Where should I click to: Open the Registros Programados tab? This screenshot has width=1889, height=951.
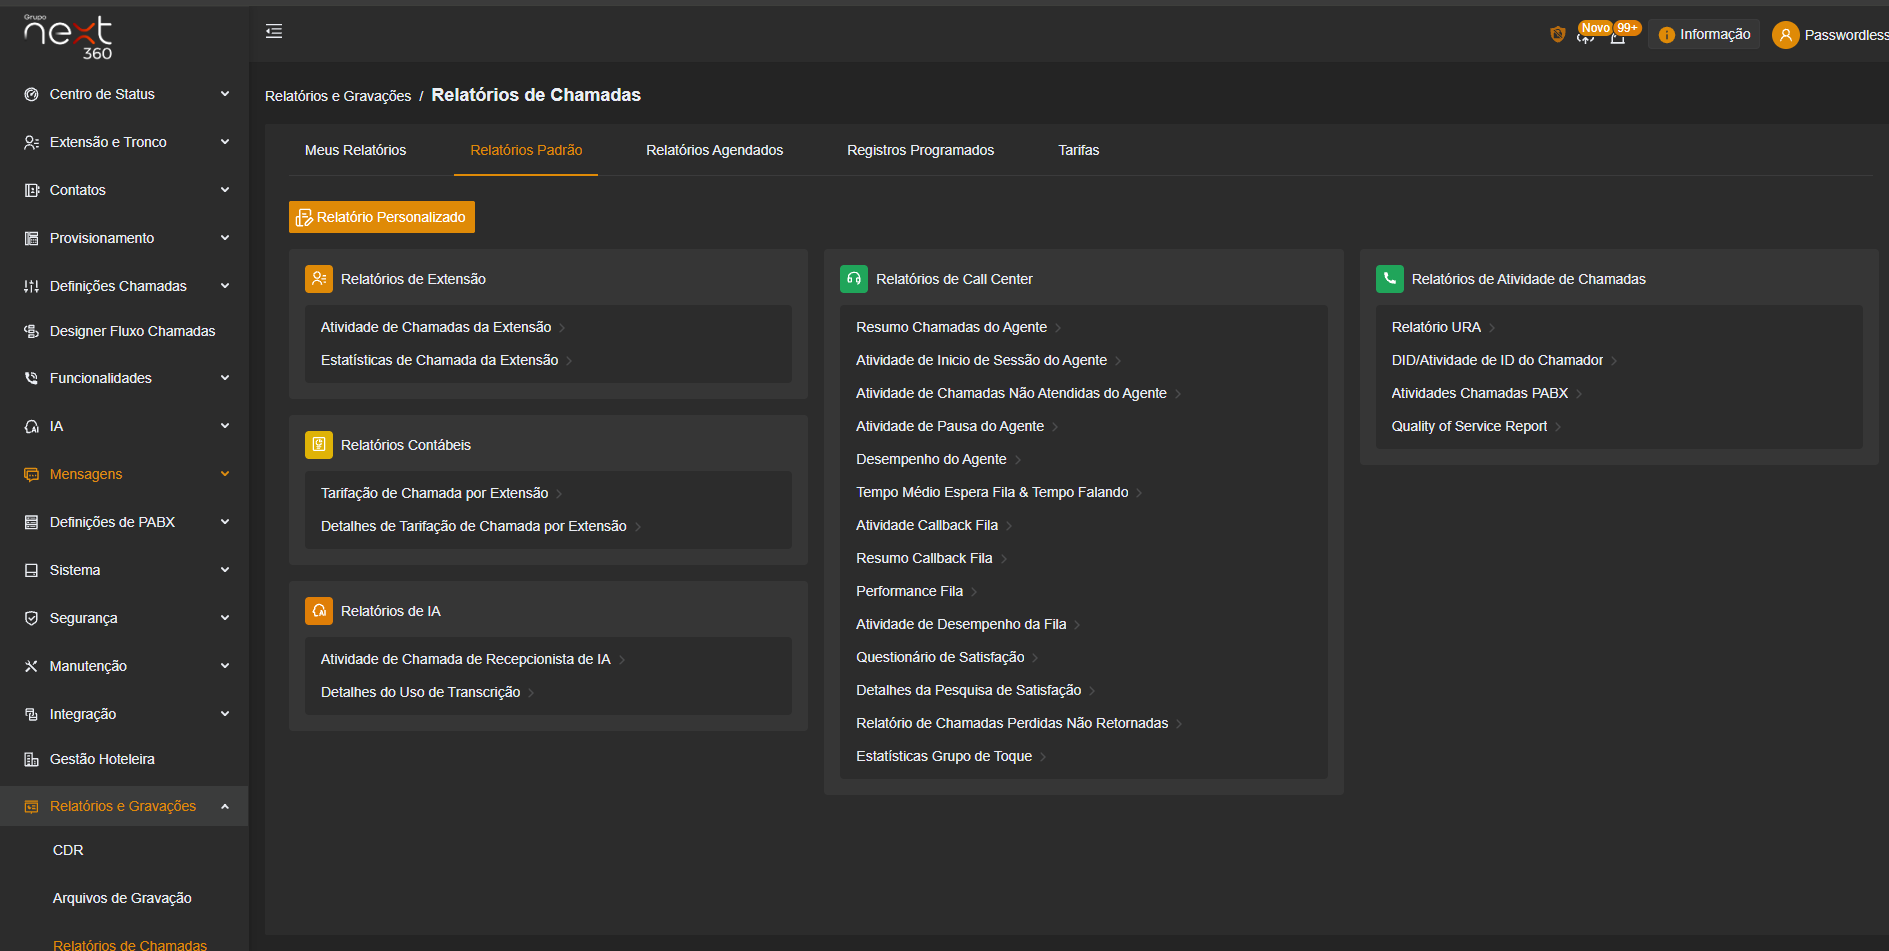(920, 150)
